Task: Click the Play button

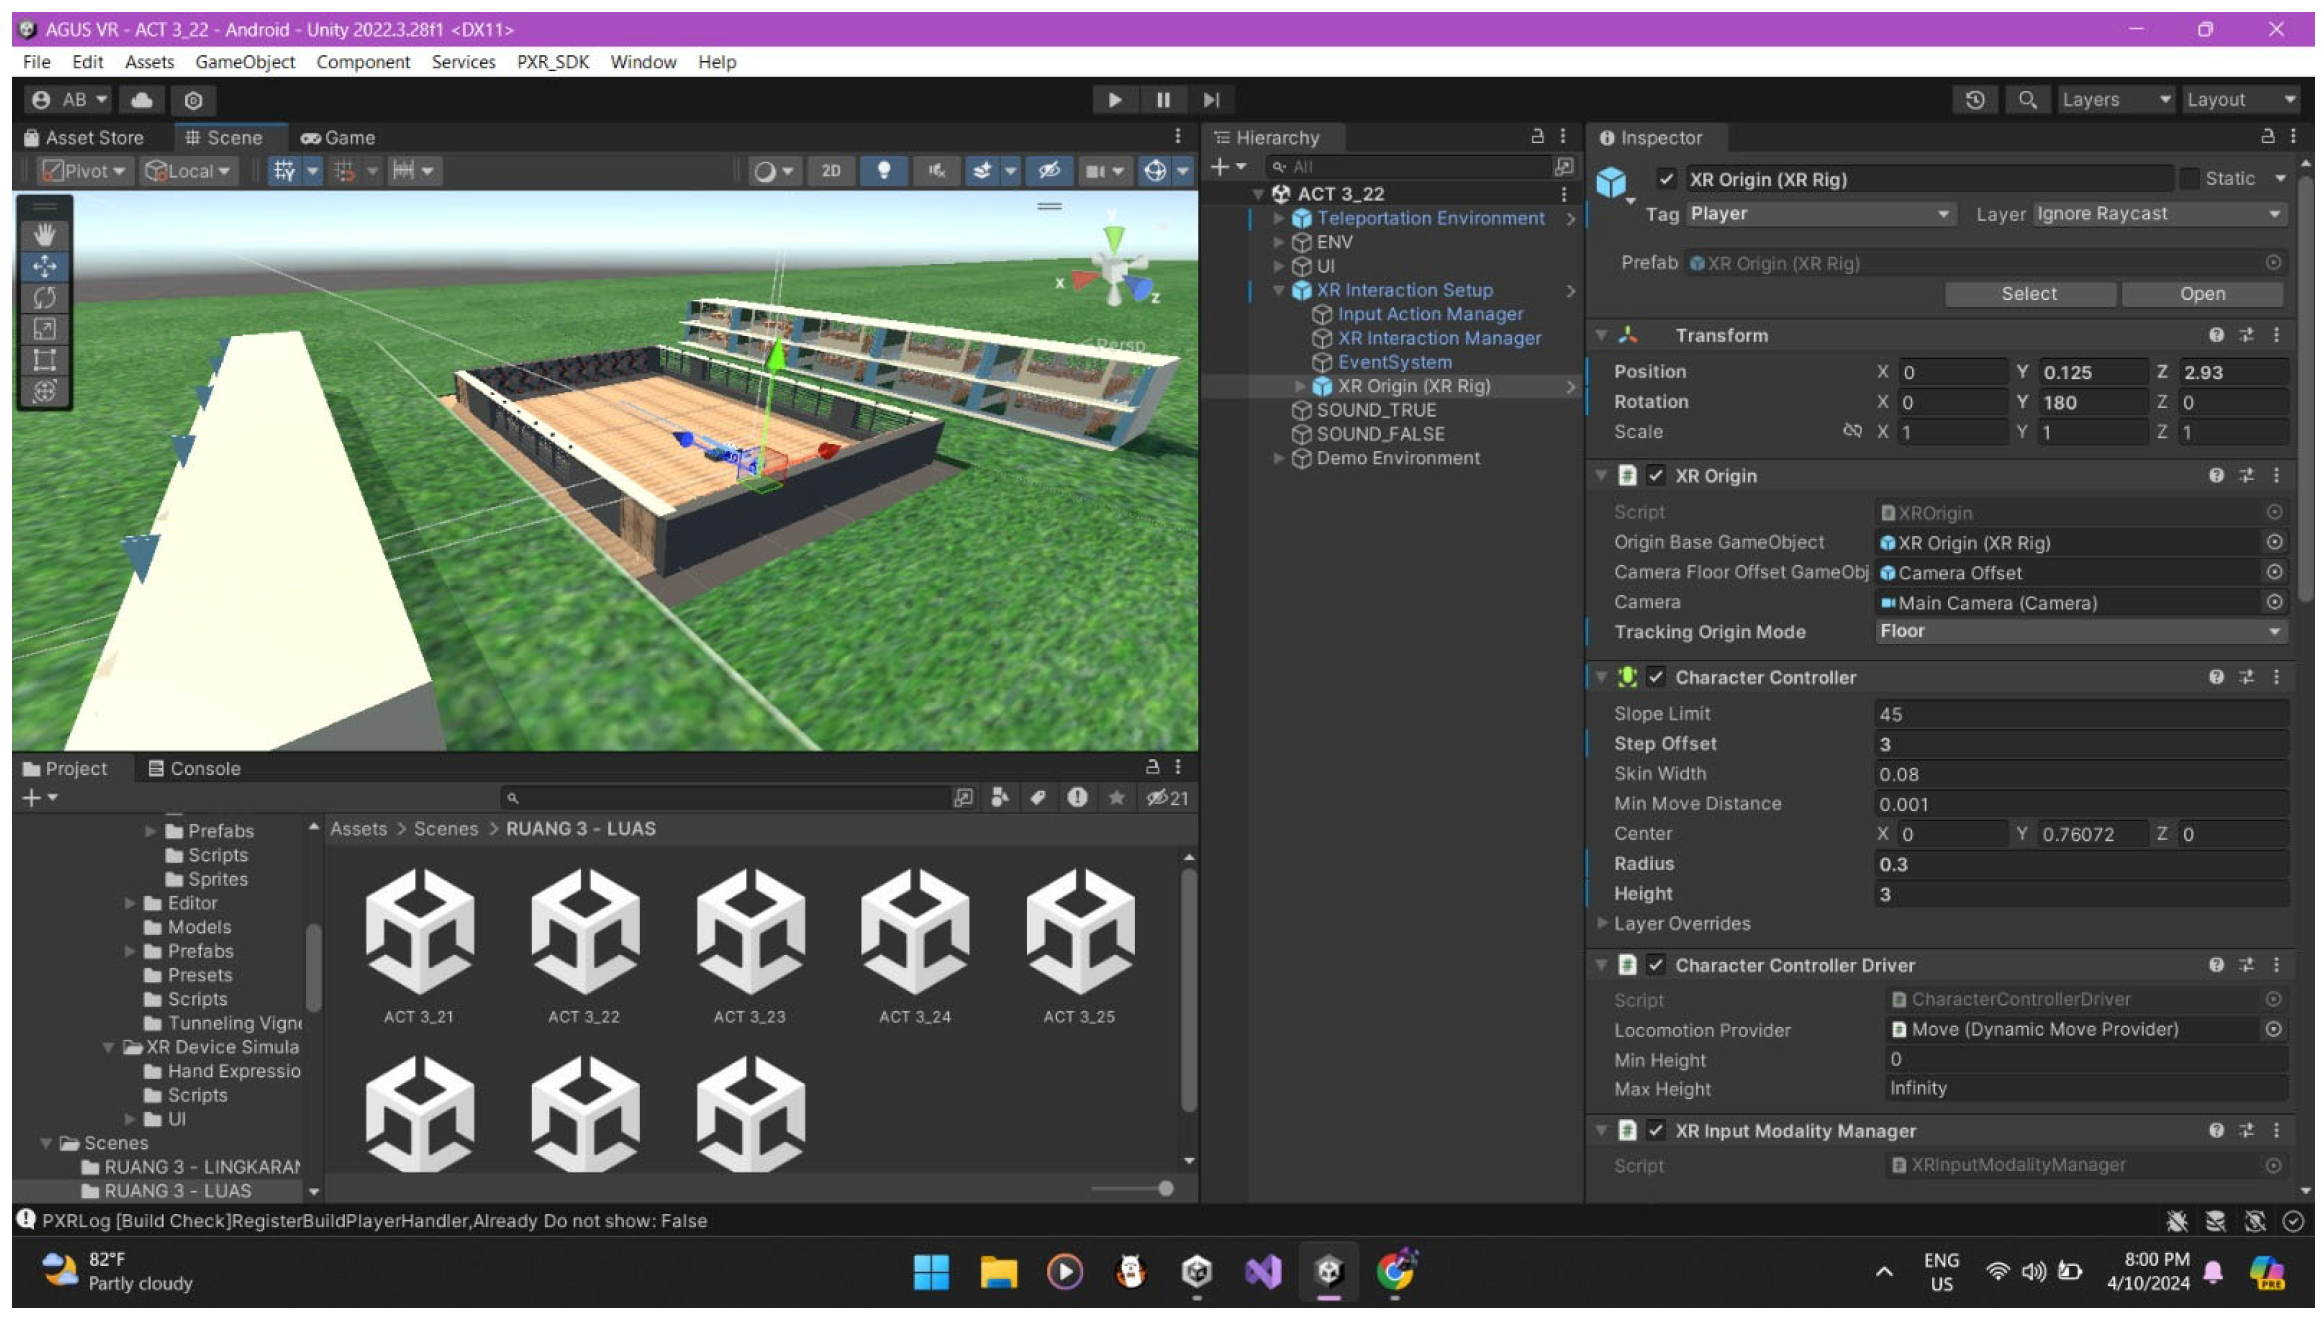Action: (x=1114, y=100)
